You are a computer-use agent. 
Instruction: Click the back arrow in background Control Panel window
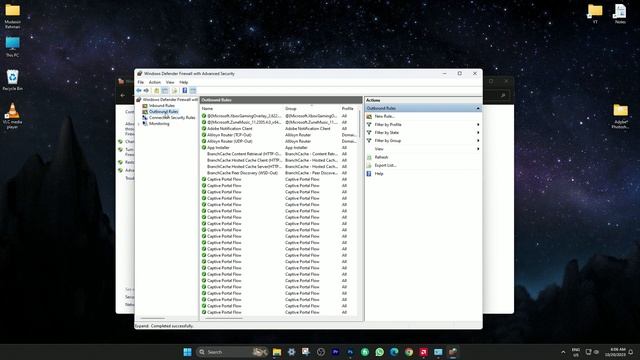[x=123, y=95]
